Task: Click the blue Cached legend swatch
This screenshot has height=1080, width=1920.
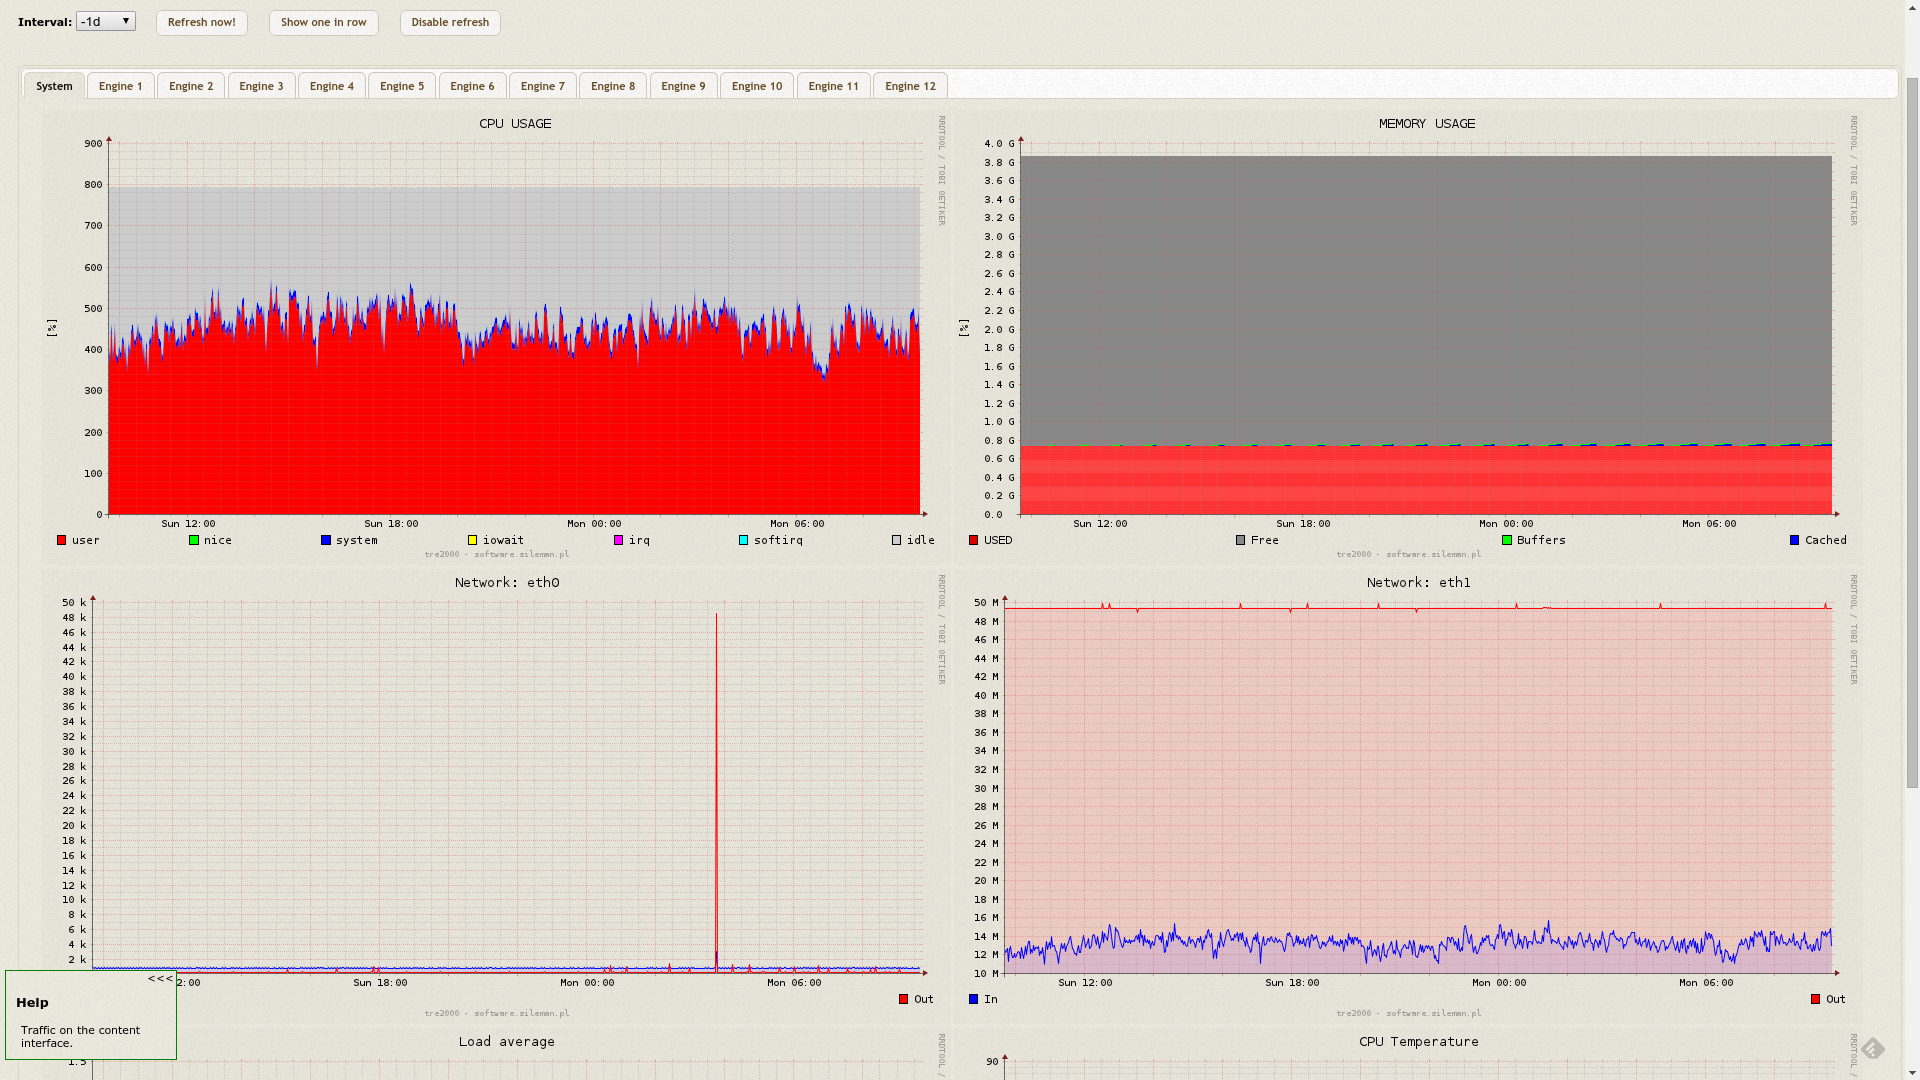Action: (1795, 540)
